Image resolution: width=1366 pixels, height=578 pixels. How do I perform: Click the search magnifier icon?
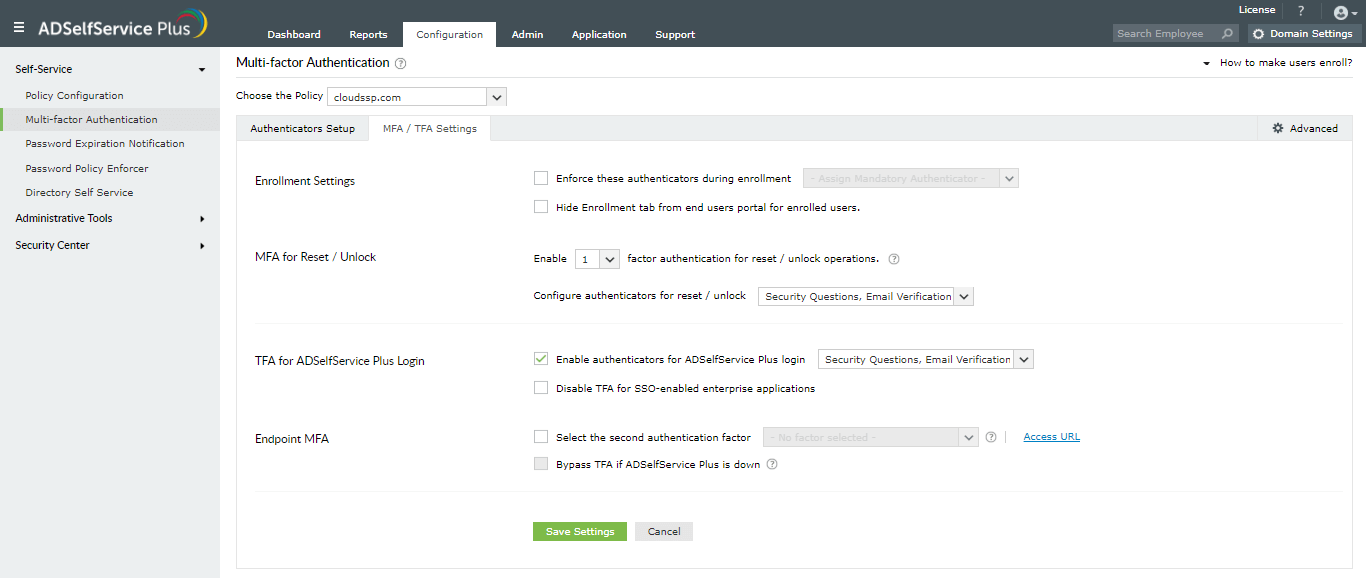(1227, 34)
